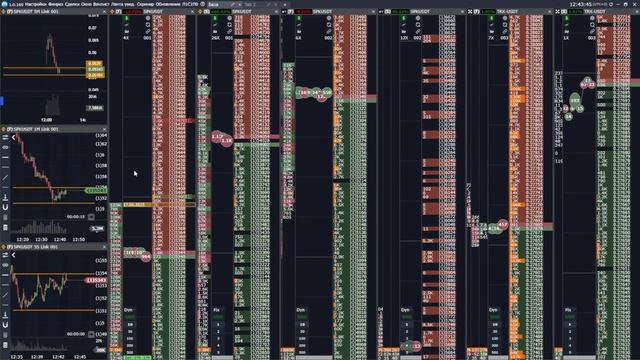Viewport: 640px width, 360px height.
Task: Click the SPKUSDT 1M panel title tab
Action: pos(33,129)
